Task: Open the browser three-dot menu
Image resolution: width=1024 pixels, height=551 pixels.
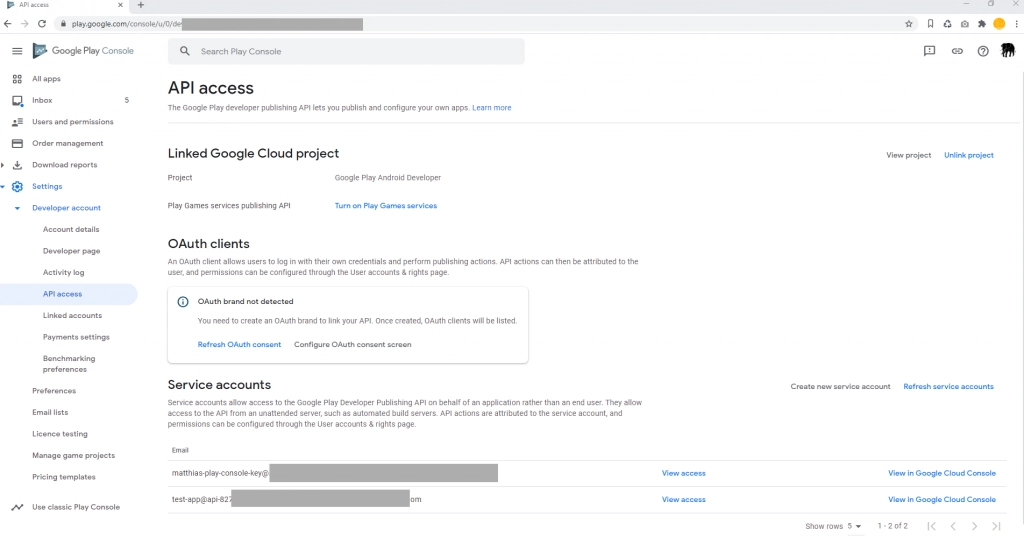Action: (1016, 24)
